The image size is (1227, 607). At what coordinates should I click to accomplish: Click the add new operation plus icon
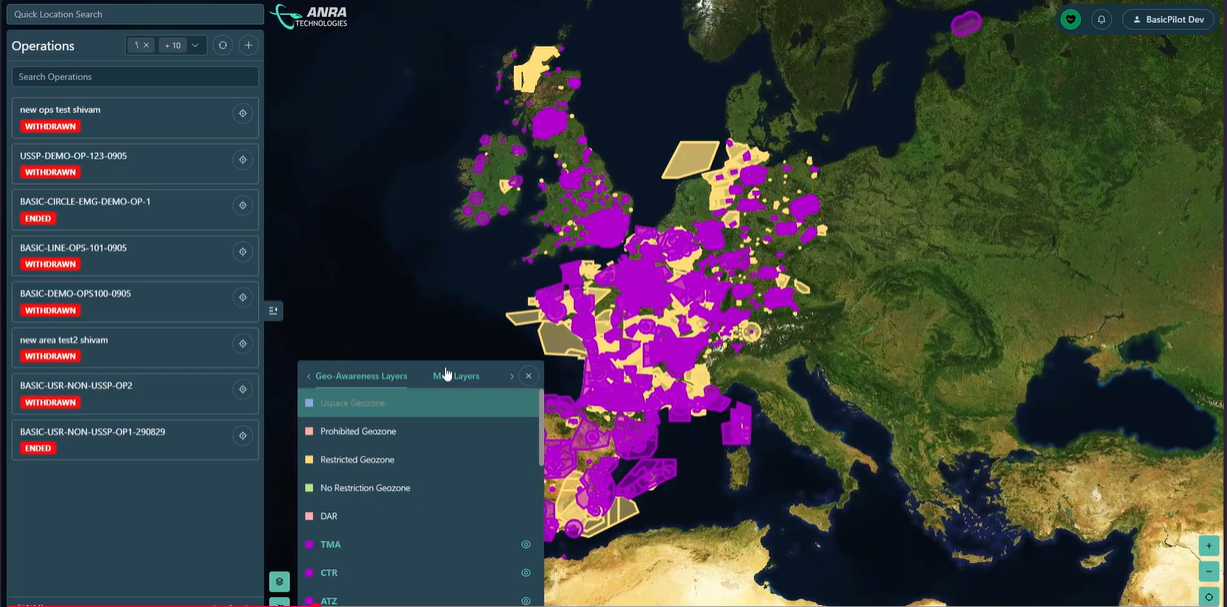(249, 45)
